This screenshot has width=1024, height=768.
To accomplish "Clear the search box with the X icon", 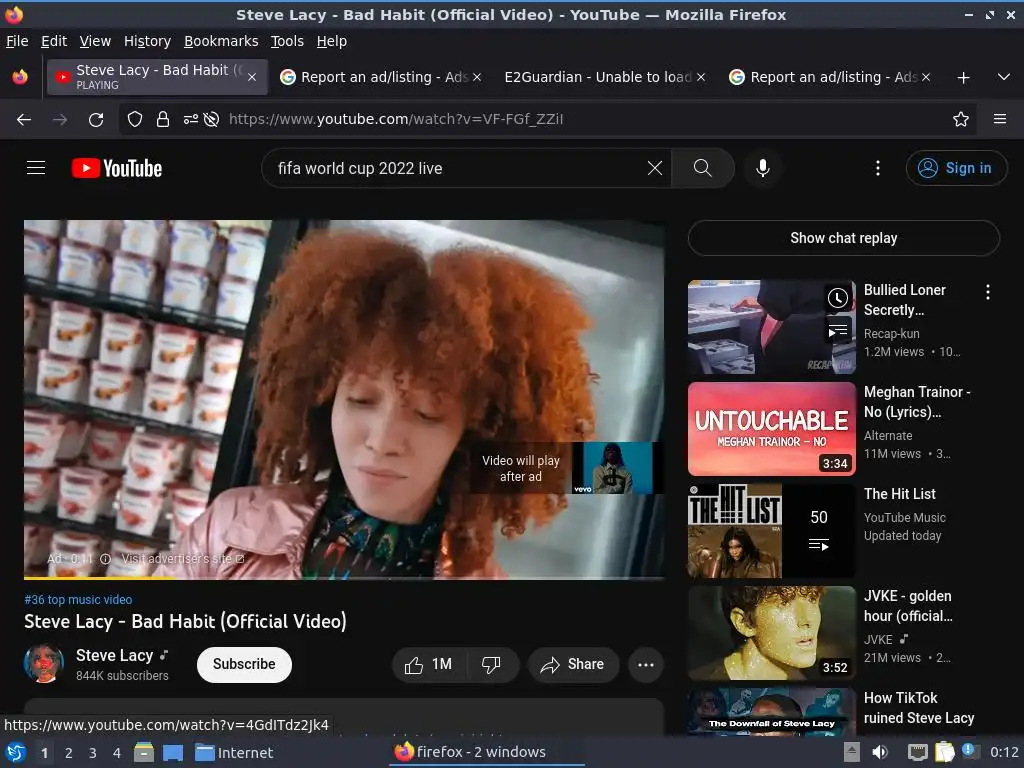I will [x=654, y=168].
